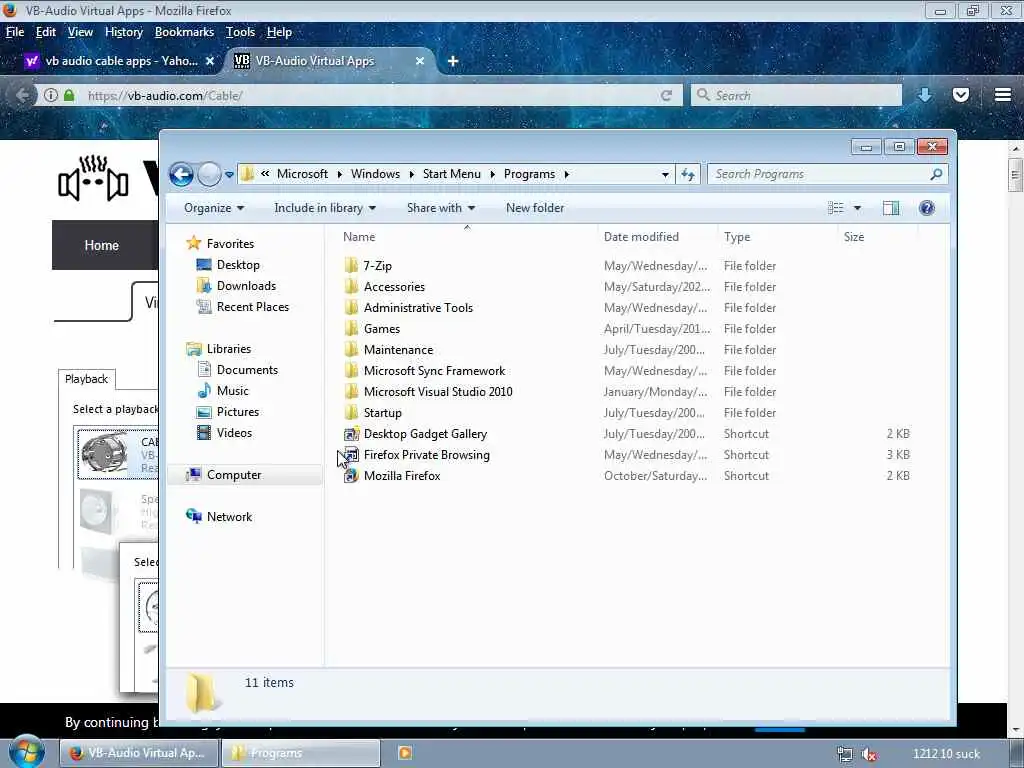
Task: Open the Organize menu
Action: pos(214,208)
